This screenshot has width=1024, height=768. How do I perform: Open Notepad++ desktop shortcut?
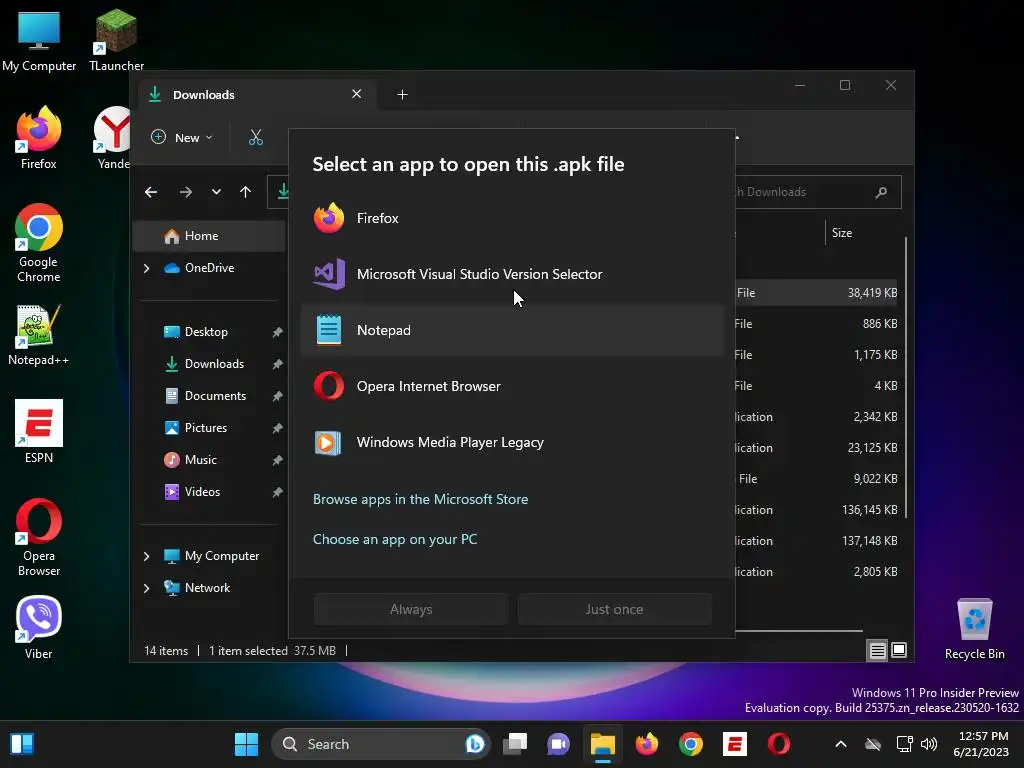pyautogui.click(x=38, y=334)
